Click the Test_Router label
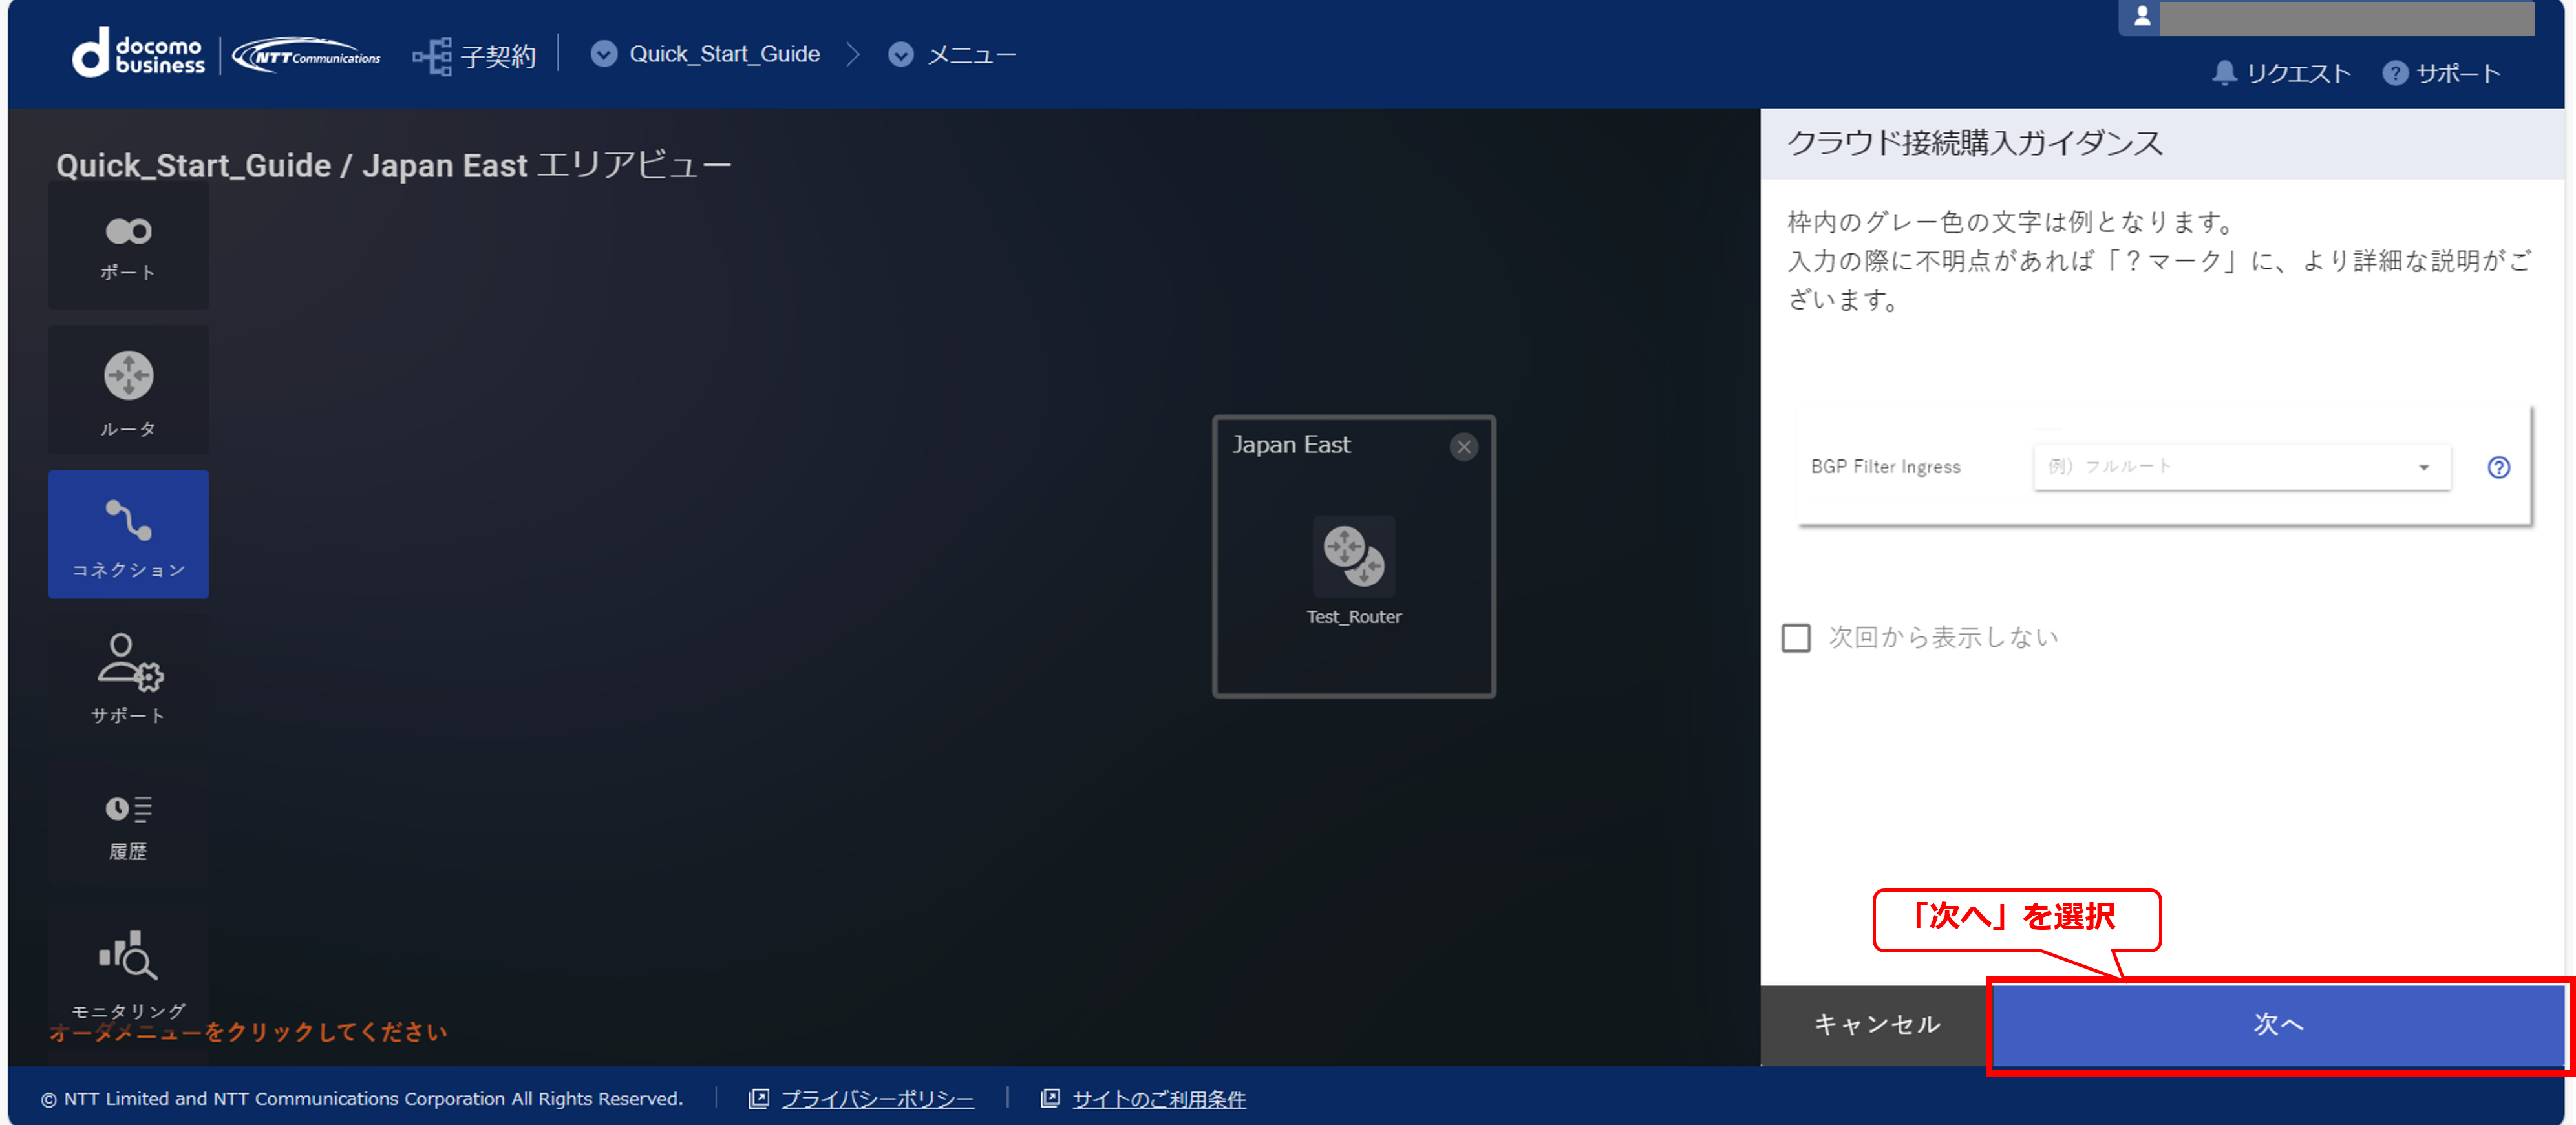 [x=1353, y=617]
